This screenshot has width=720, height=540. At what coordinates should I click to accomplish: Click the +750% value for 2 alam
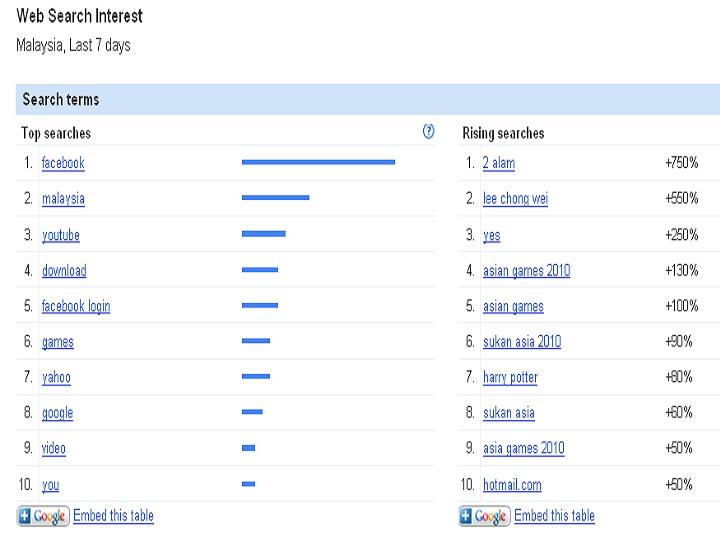pyautogui.click(x=682, y=162)
